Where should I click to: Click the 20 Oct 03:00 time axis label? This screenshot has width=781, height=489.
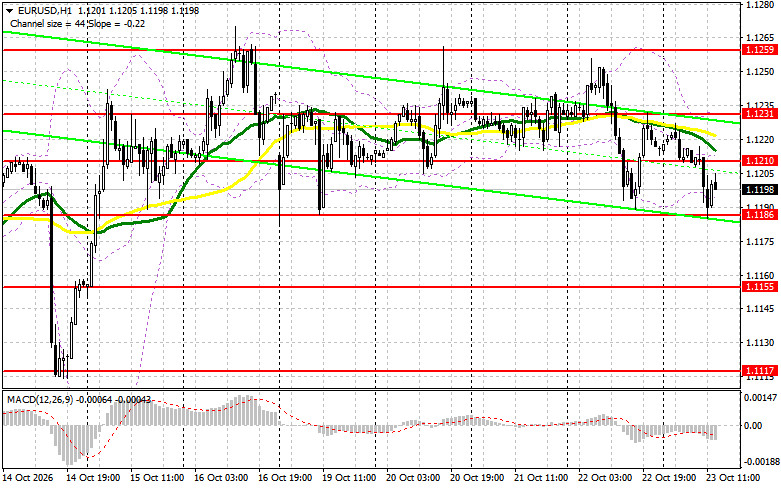coord(413,478)
